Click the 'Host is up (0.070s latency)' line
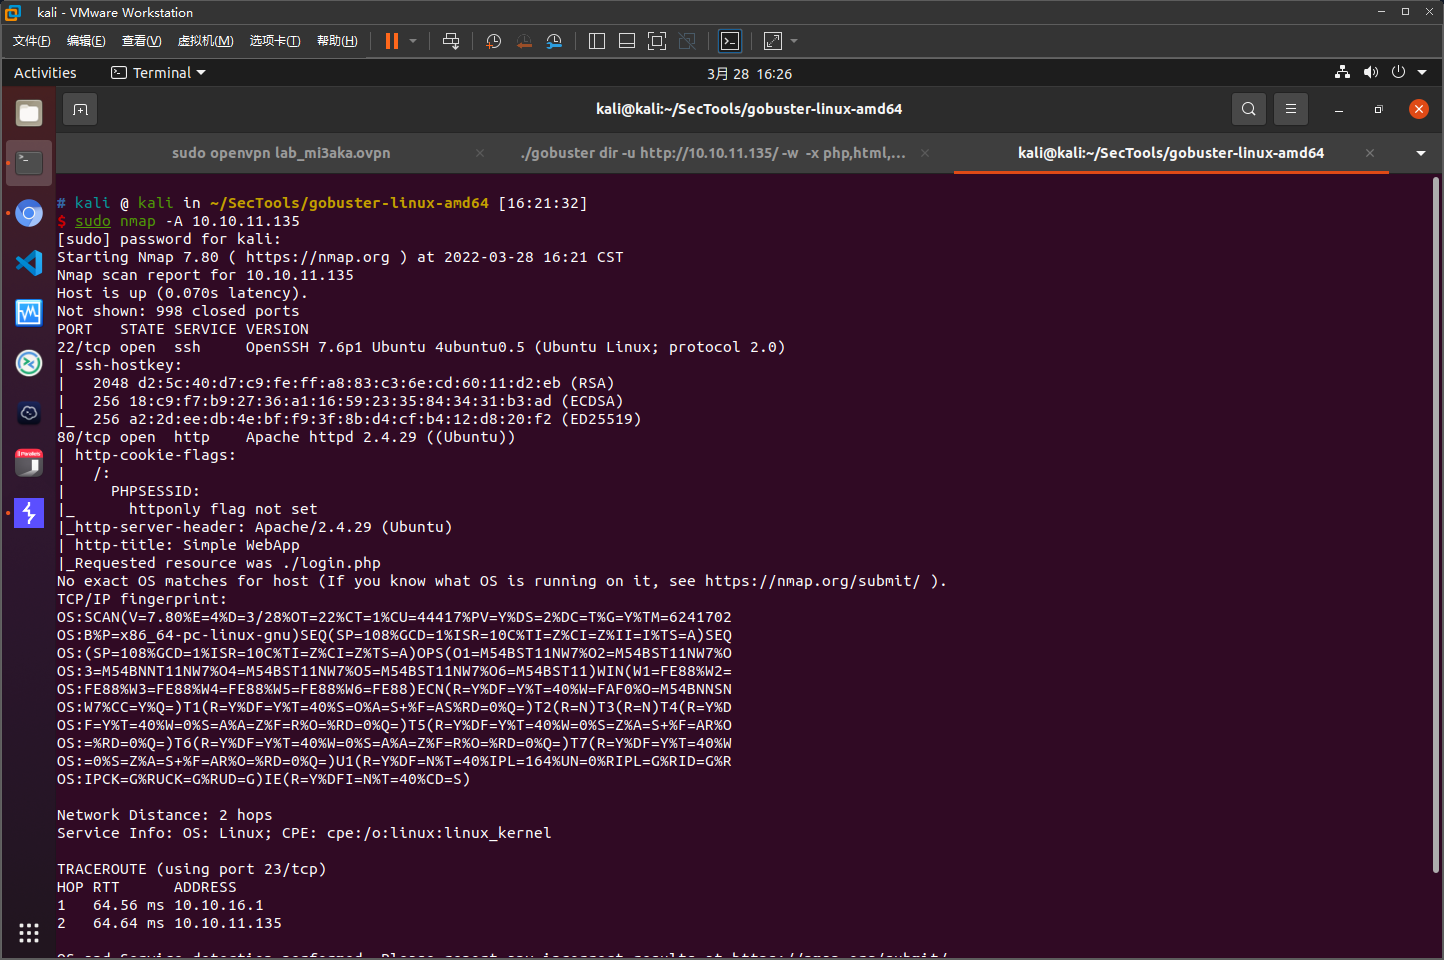Viewport: 1444px width, 960px height. [183, 293]
